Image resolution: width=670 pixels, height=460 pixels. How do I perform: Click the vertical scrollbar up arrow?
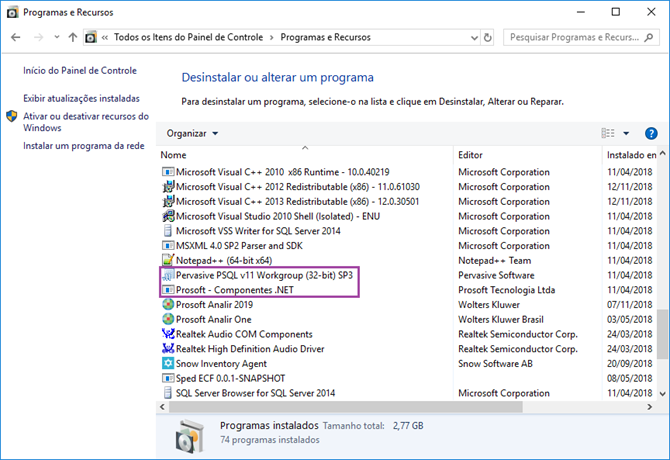(663, 153)
